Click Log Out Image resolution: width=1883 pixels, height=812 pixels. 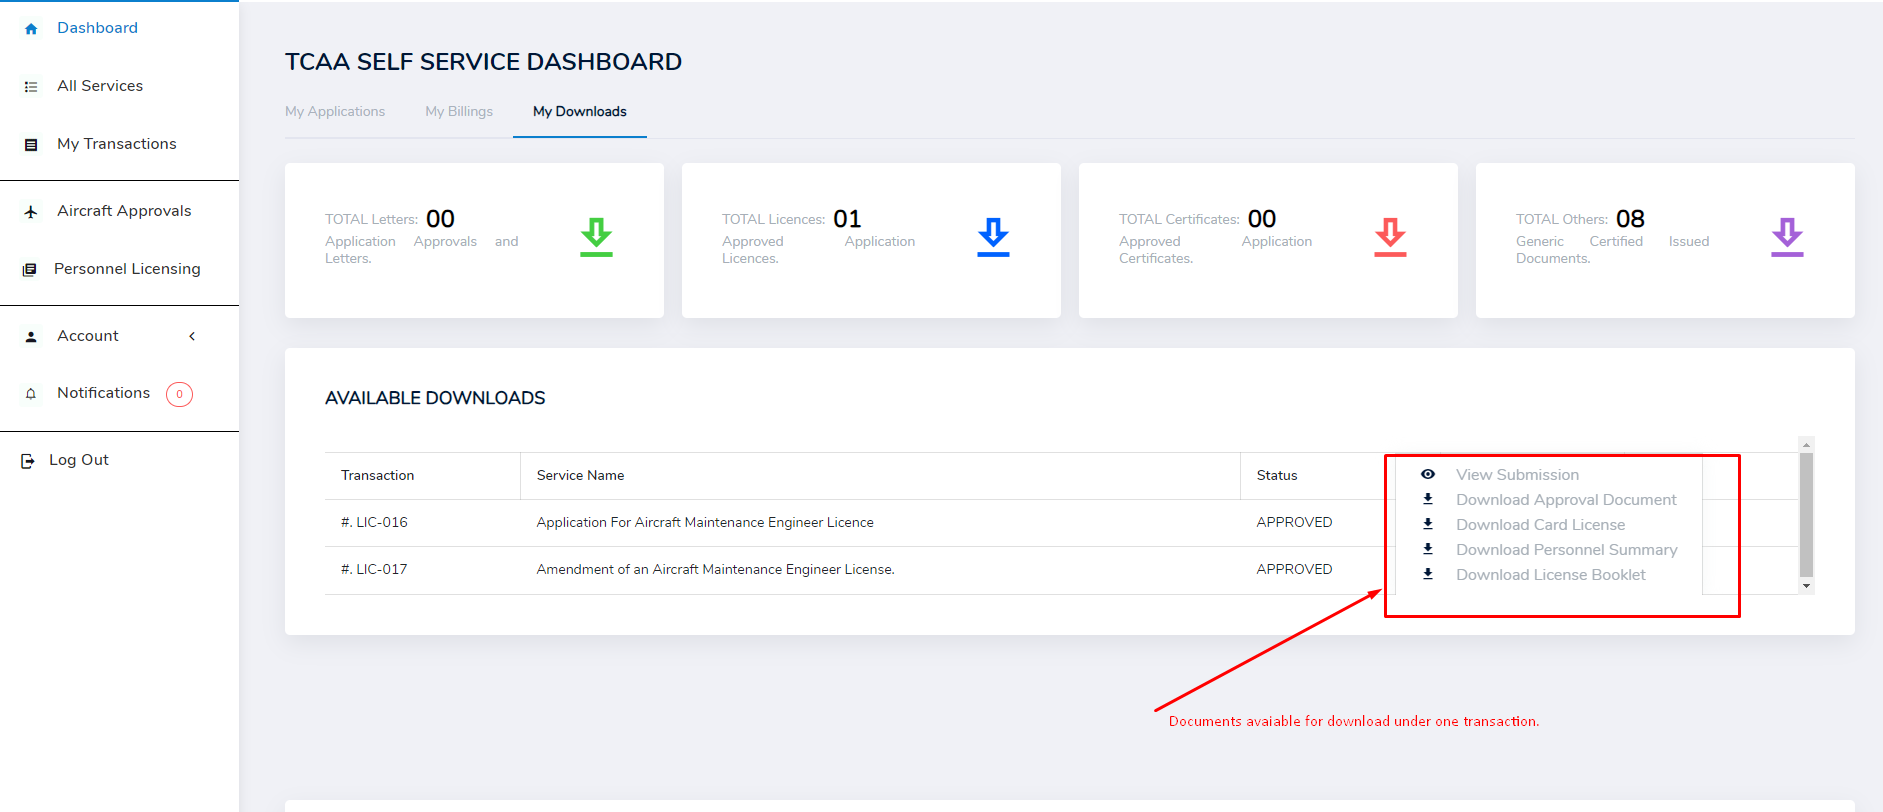coord(79,460)
